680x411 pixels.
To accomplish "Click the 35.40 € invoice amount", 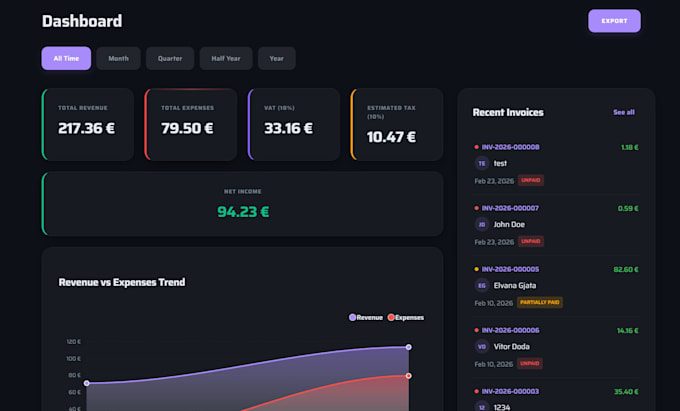I will tap(626, 392).
